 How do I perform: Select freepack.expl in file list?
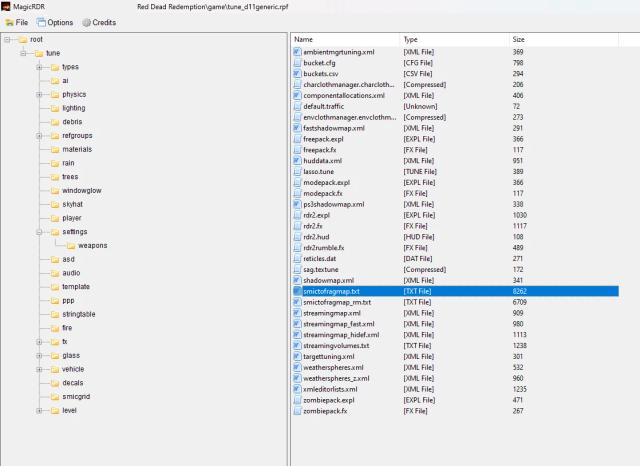(323, 139)
